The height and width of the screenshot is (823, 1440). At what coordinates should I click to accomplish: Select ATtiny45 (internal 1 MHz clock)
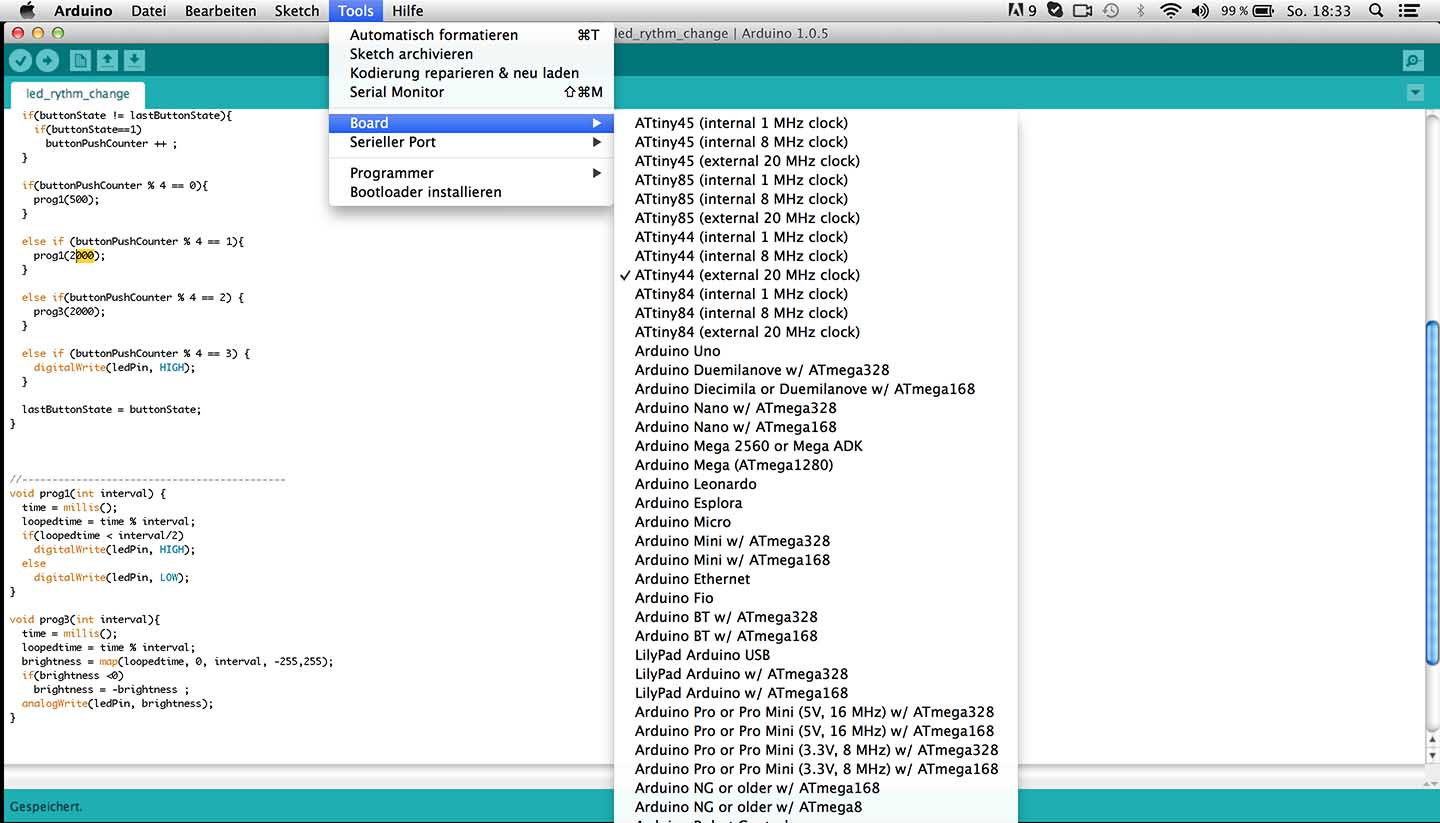pyautogui.click(x=816, y=123)
